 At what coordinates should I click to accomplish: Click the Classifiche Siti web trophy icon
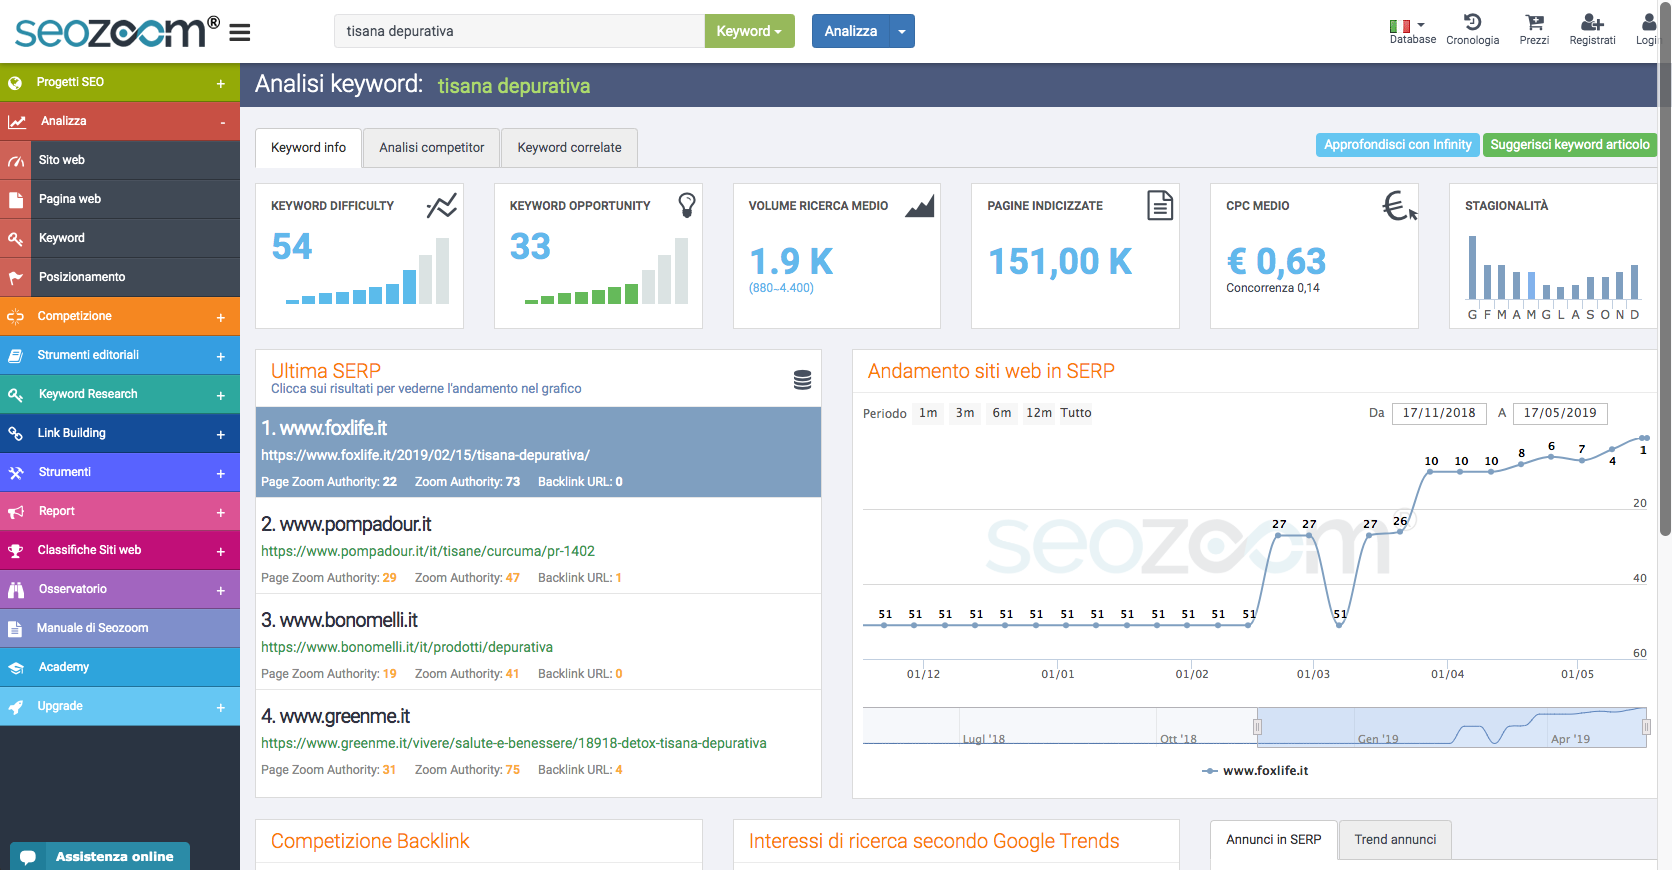16,551
